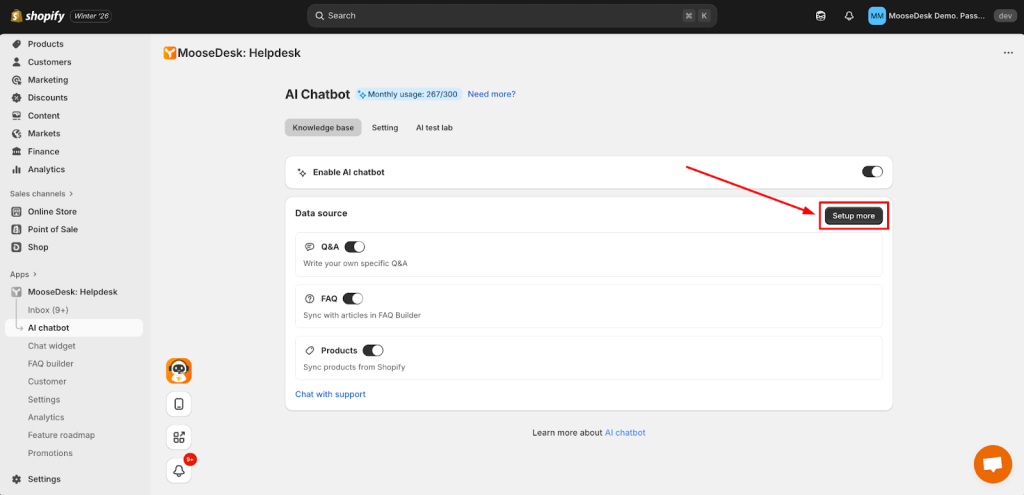Disable the Q&A data source toggle
The height and width of the screenshot is (495, 1024).
[x=355, y=247]
